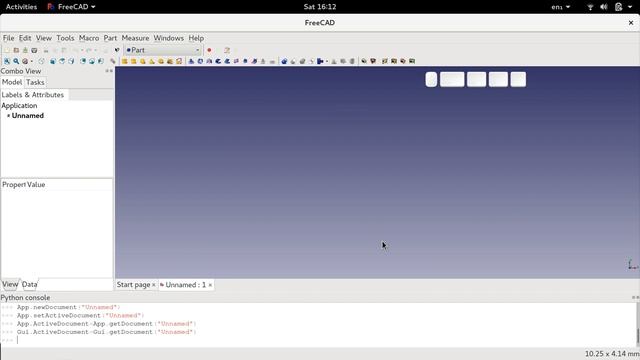Click the Fit selection zoom icon

pyautogui.click(x=16, y=61)
